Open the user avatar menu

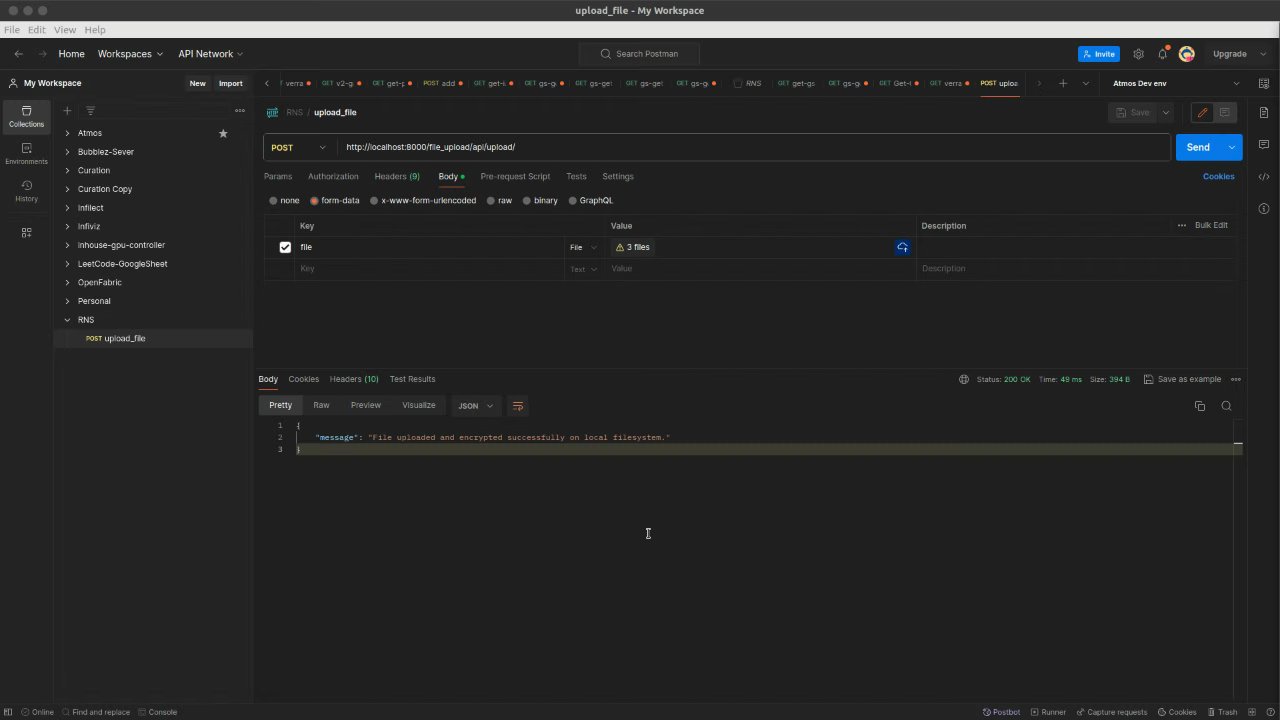(x=1187, y=54)
